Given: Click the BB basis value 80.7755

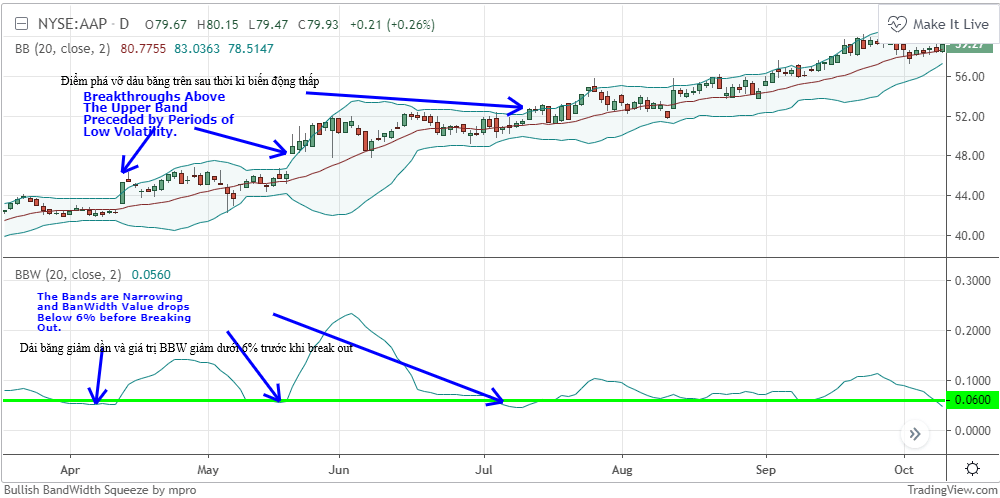Looking at the screenshot, I should click(142, 48).
